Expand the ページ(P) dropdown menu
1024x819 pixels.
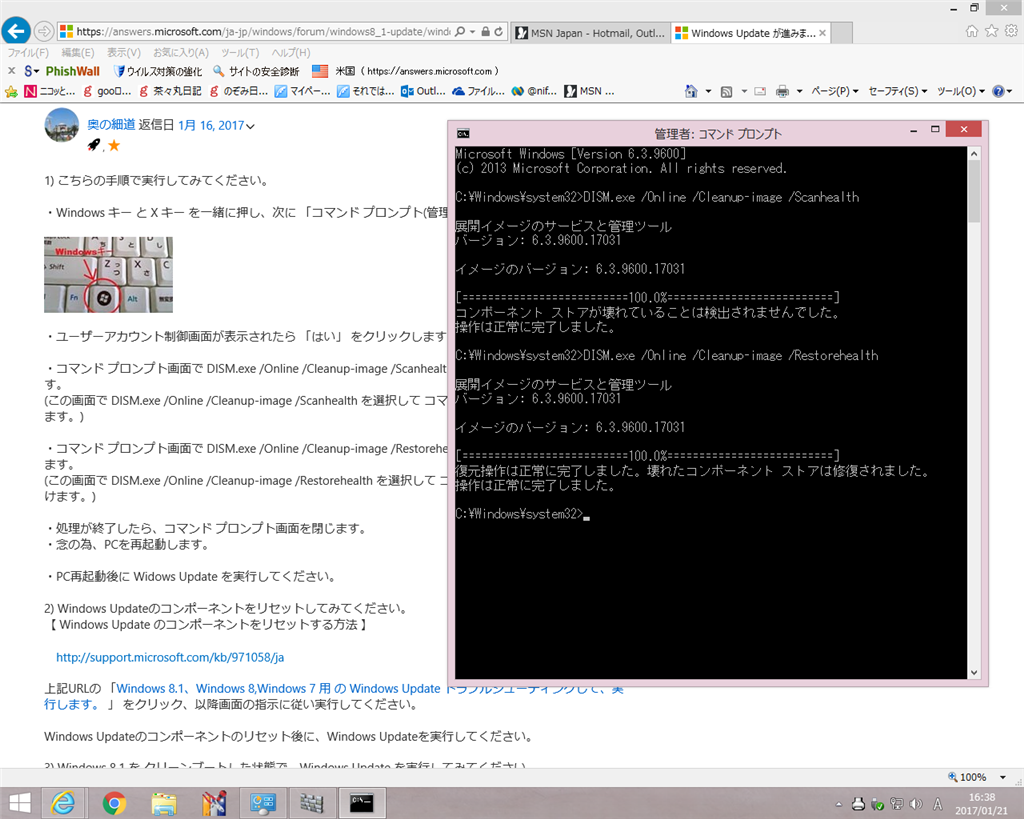[x=835, y=91]
